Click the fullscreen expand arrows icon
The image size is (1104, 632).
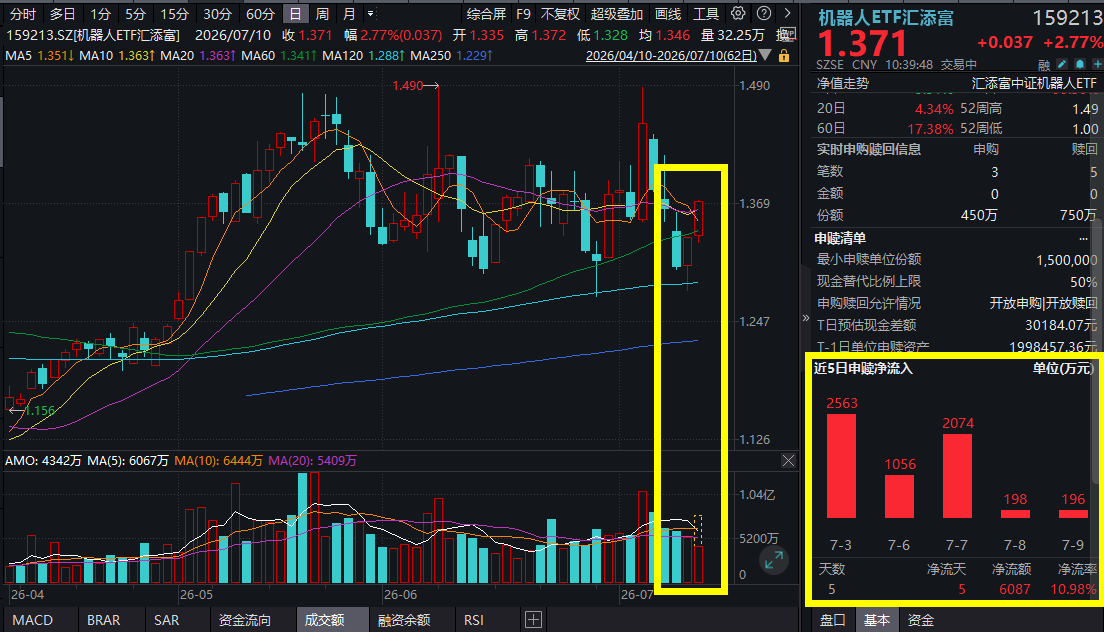click(x=773, y=560)
